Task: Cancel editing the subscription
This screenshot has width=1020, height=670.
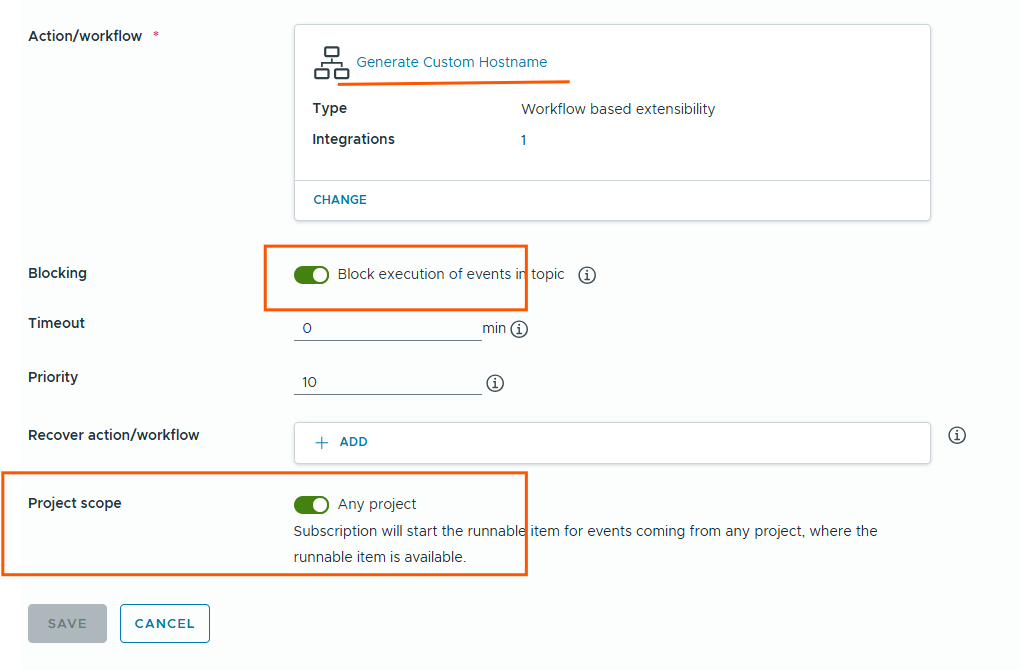Action: (x=165, y=623)
